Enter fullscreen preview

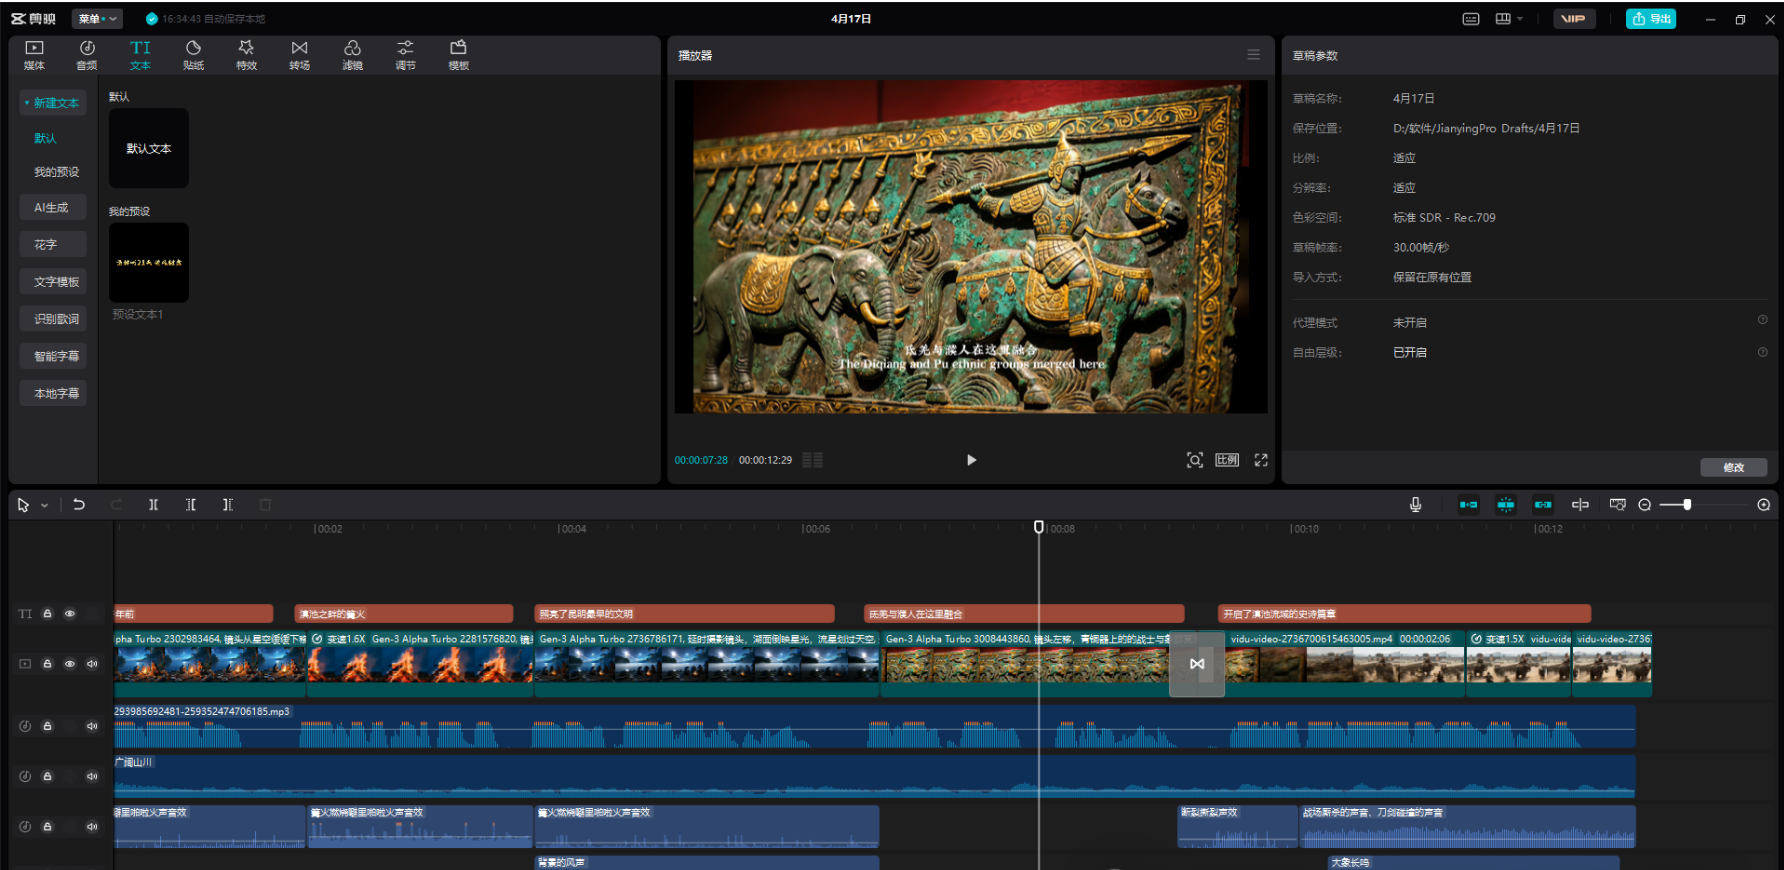(1261, 460)
